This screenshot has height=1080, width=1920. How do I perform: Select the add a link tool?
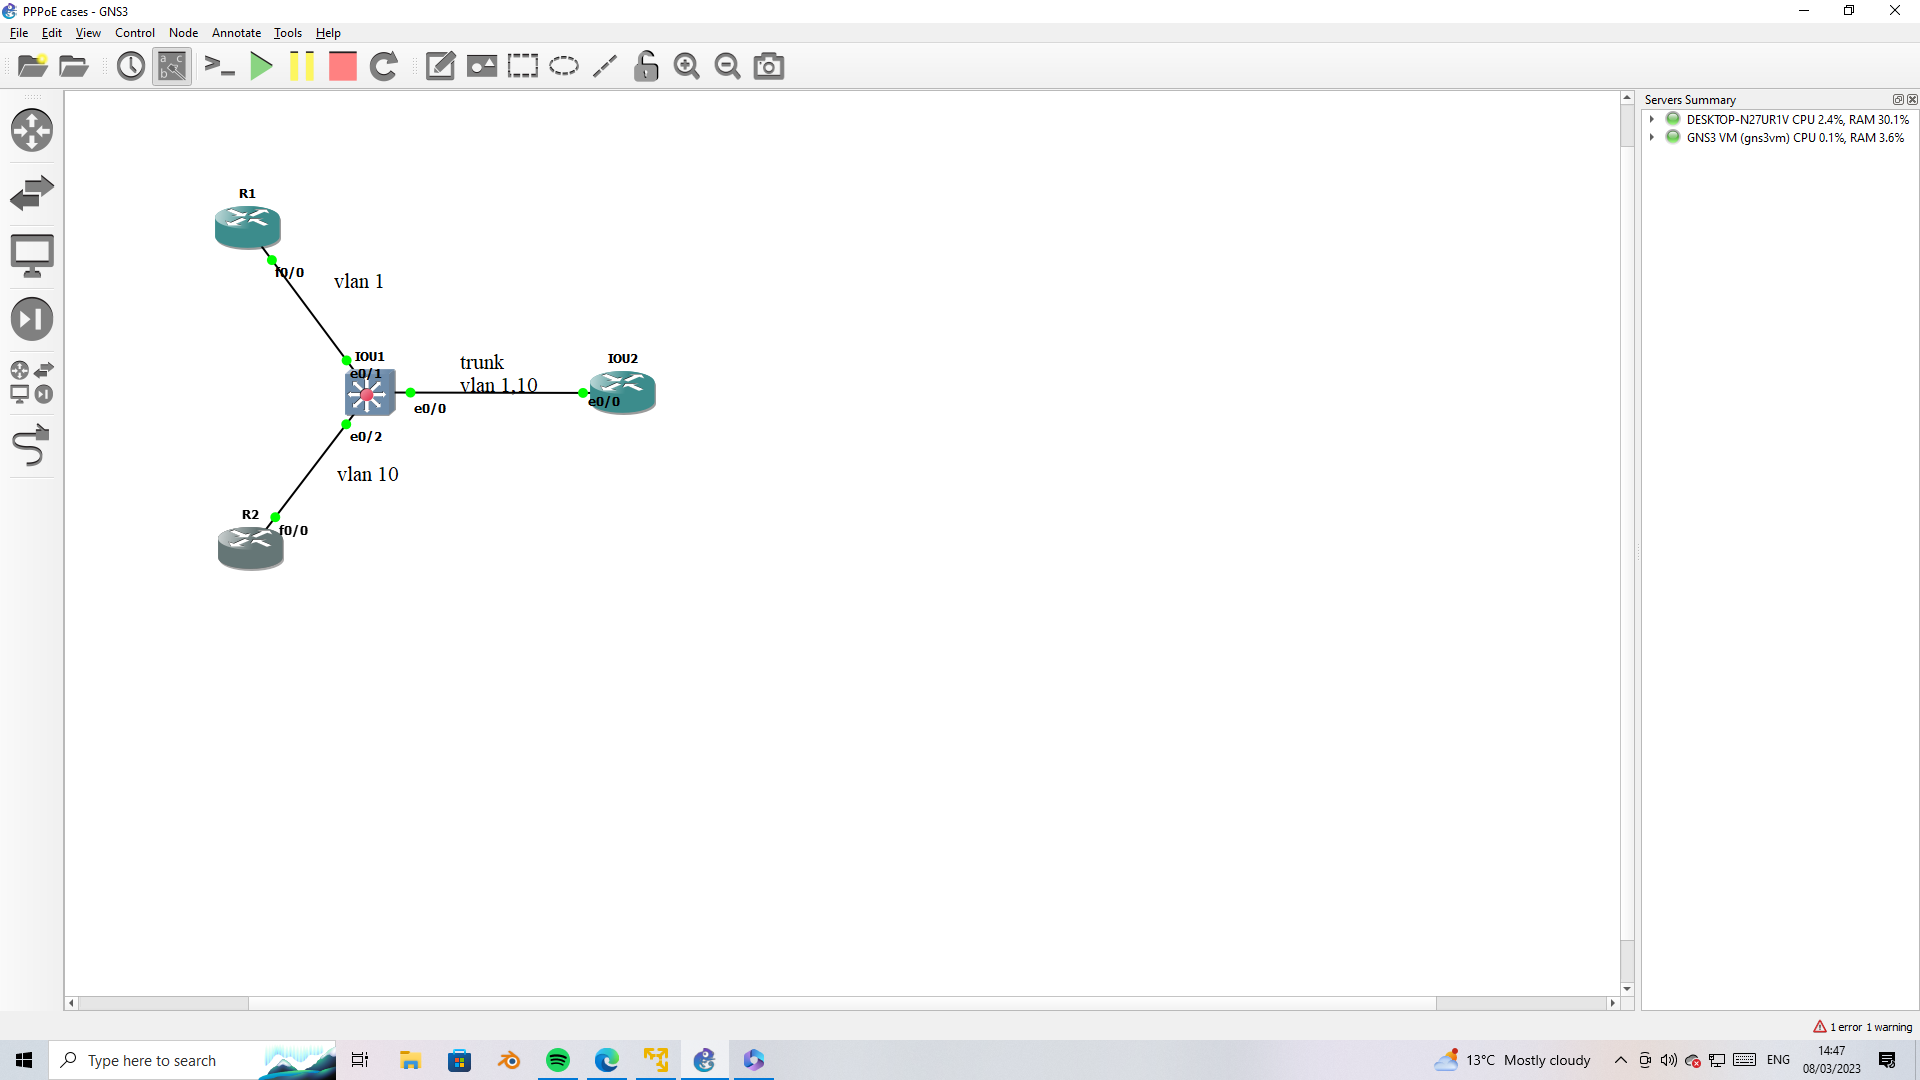click(x=32, y=446)
